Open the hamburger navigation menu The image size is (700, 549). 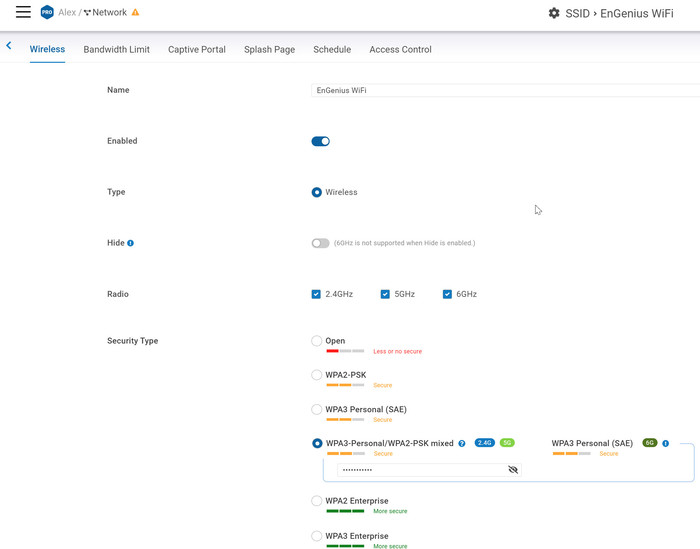click(23, 12)
